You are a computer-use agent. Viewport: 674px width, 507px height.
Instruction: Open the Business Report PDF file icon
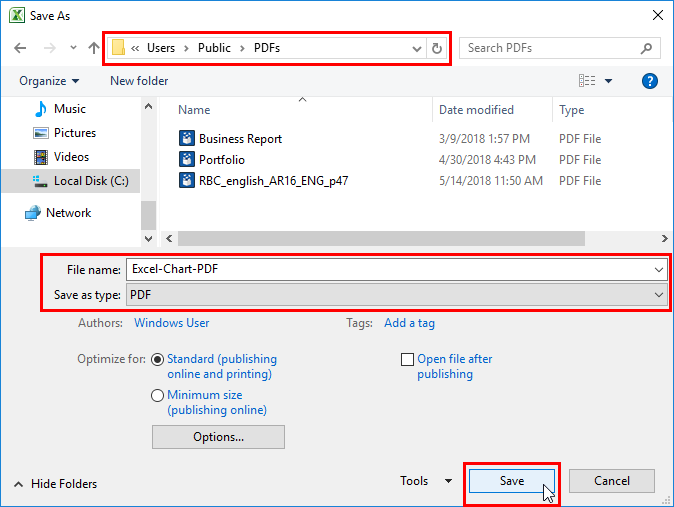186,139
